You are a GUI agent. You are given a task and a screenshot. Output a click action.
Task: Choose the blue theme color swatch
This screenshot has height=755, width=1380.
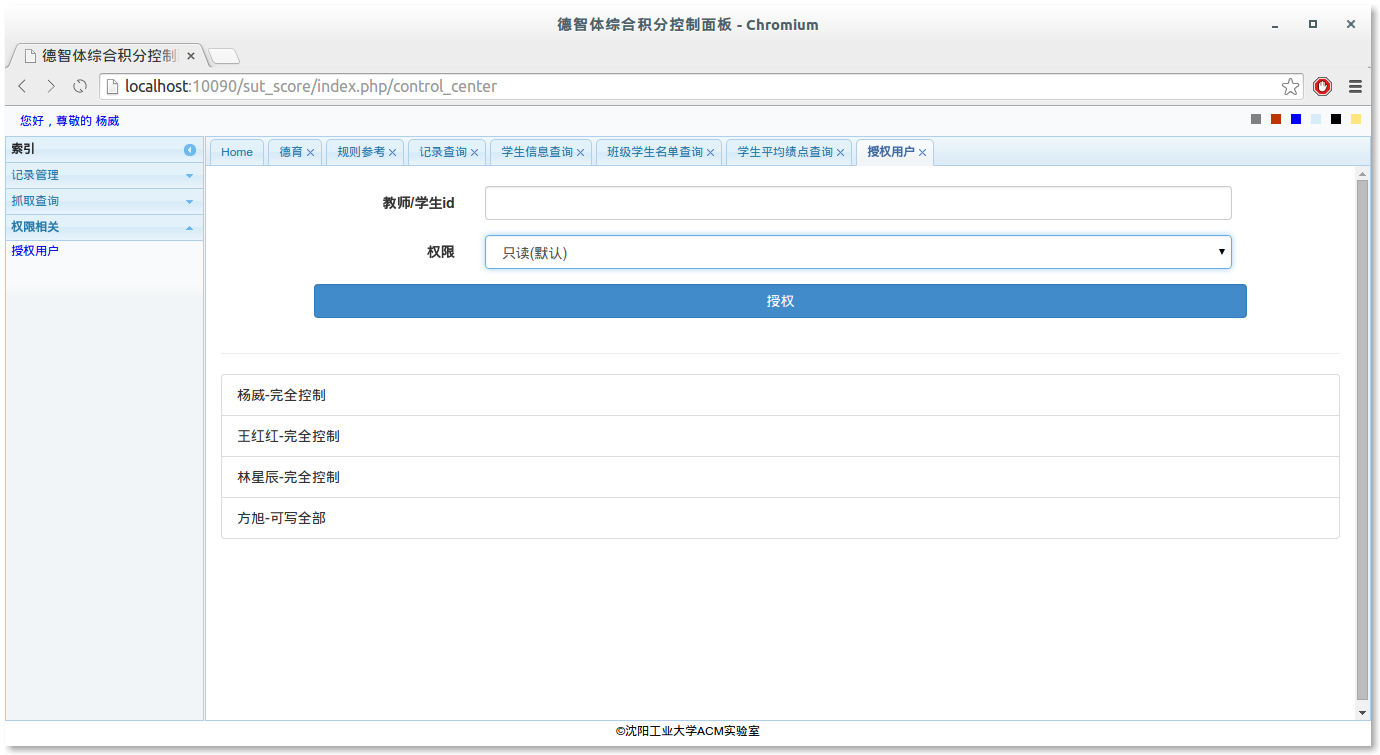1296,119
